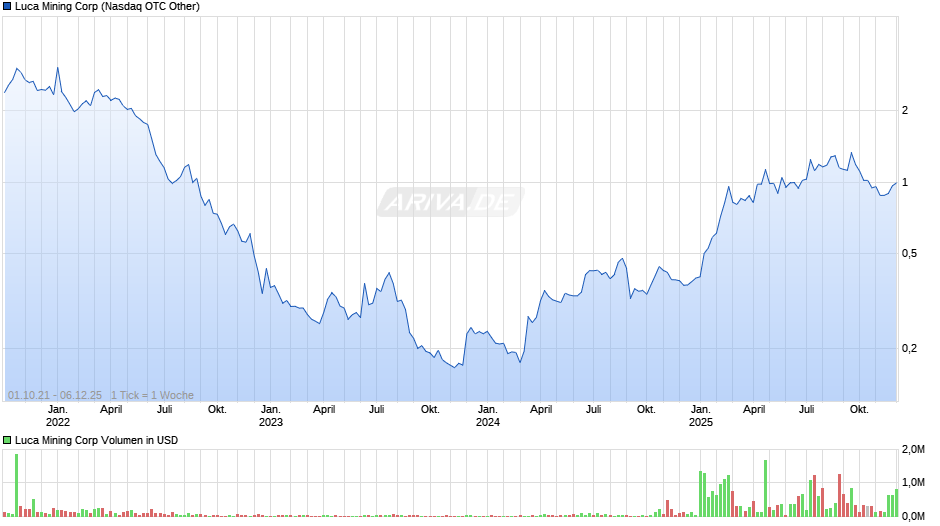Click the 'Jan. 2023' x-axis label
Viewport: 940px width, 526px height.
click(x=270, y=416)
